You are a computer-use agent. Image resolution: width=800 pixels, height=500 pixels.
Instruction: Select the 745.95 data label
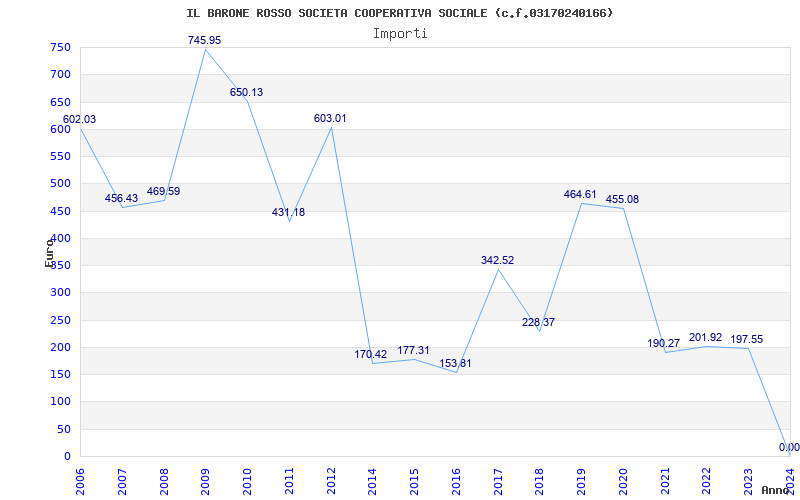tap(205, 40)
